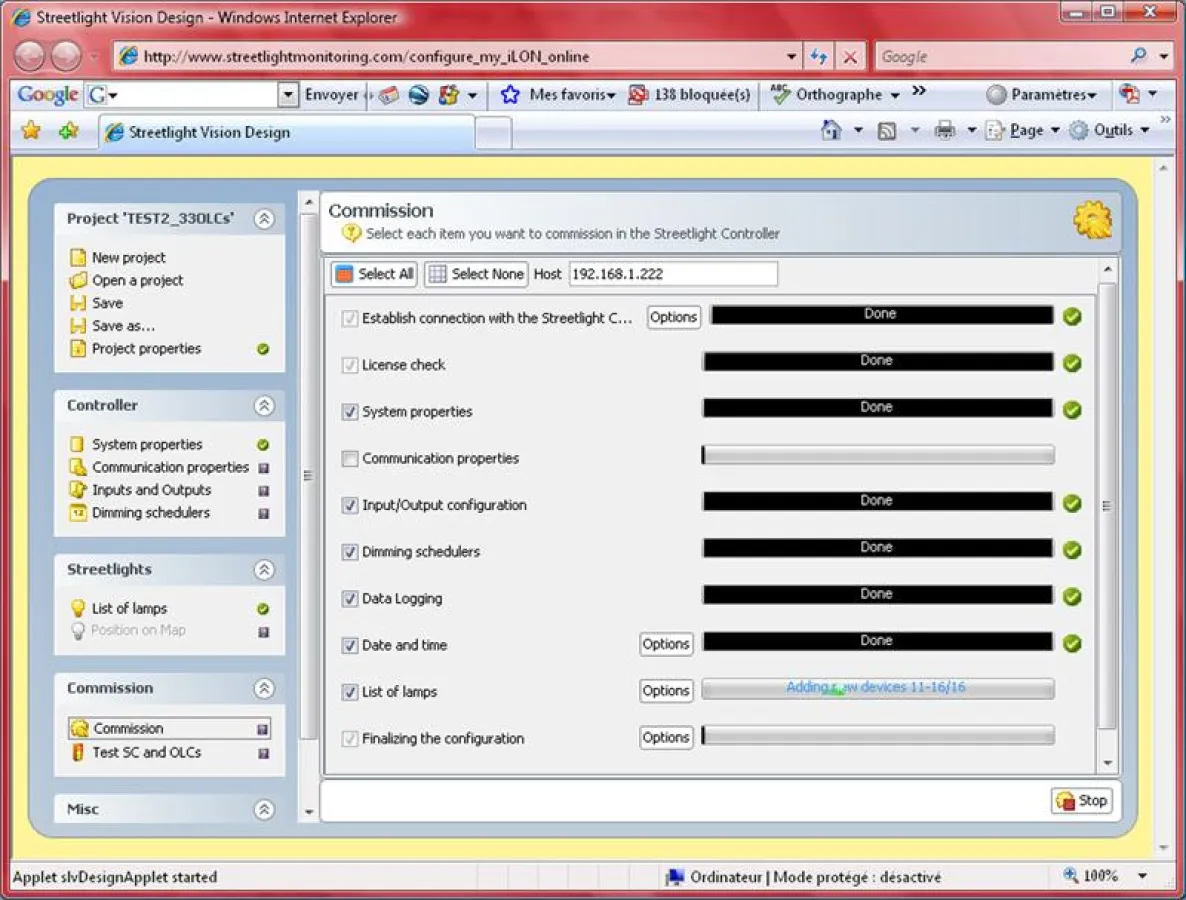1186x900 pixels.
Task: Click the Communication properties sidebar icon
Action: coord(77,467)
